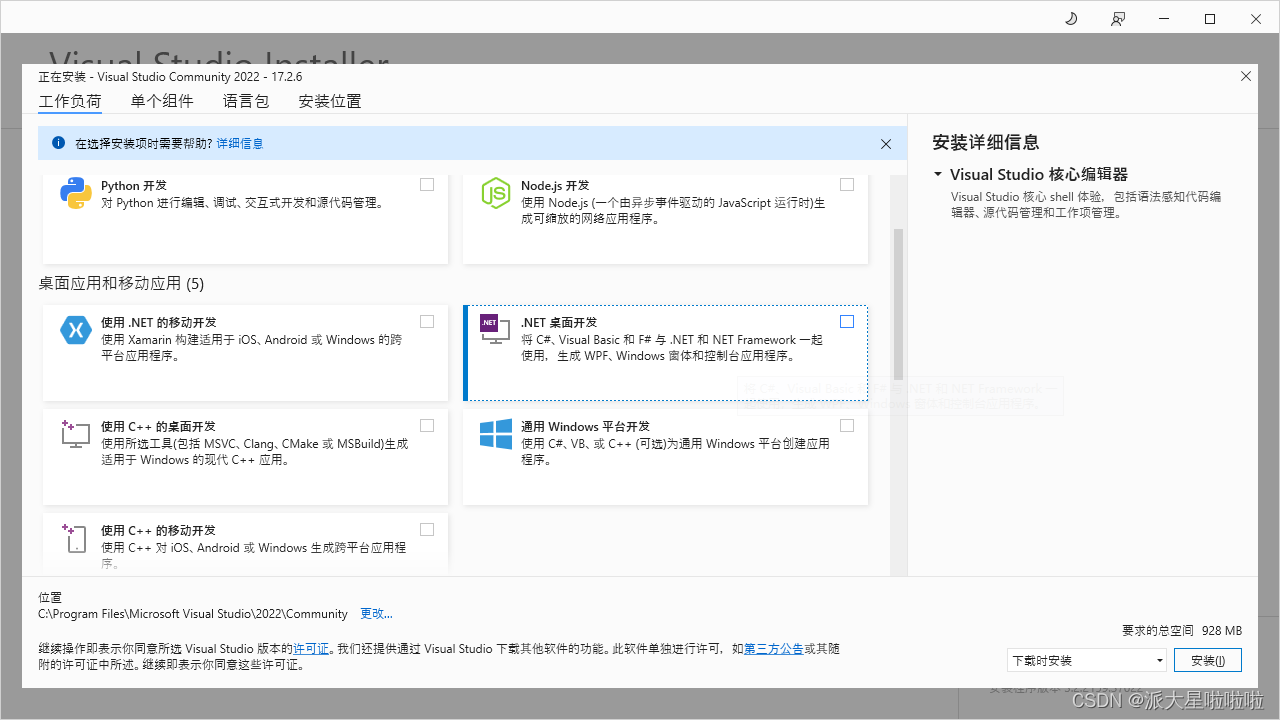Dismiss the help banner with its X
The image size is (1280, 720).
886,144
